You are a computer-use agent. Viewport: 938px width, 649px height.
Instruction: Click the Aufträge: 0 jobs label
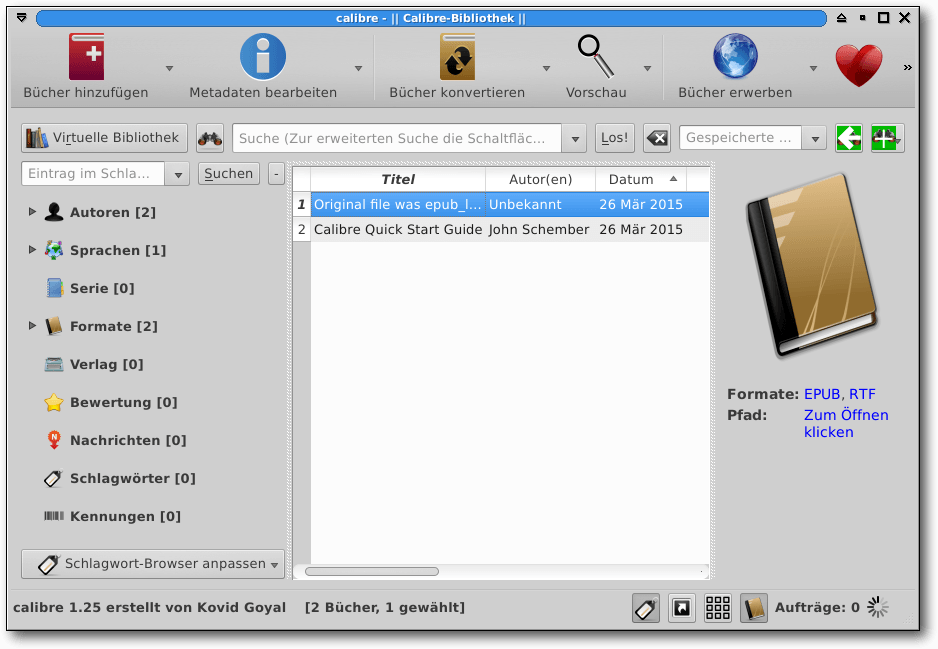pos(817,608)
